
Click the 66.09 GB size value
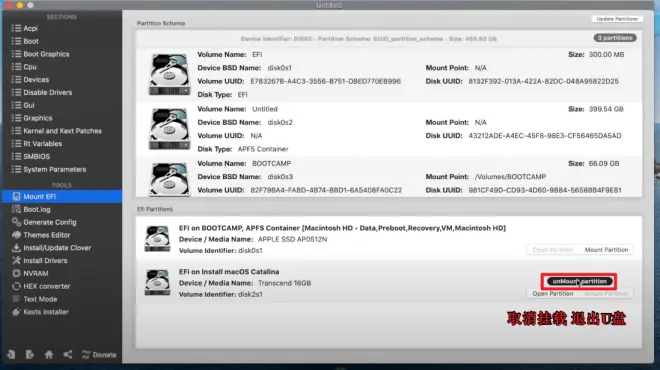(604, 163)
